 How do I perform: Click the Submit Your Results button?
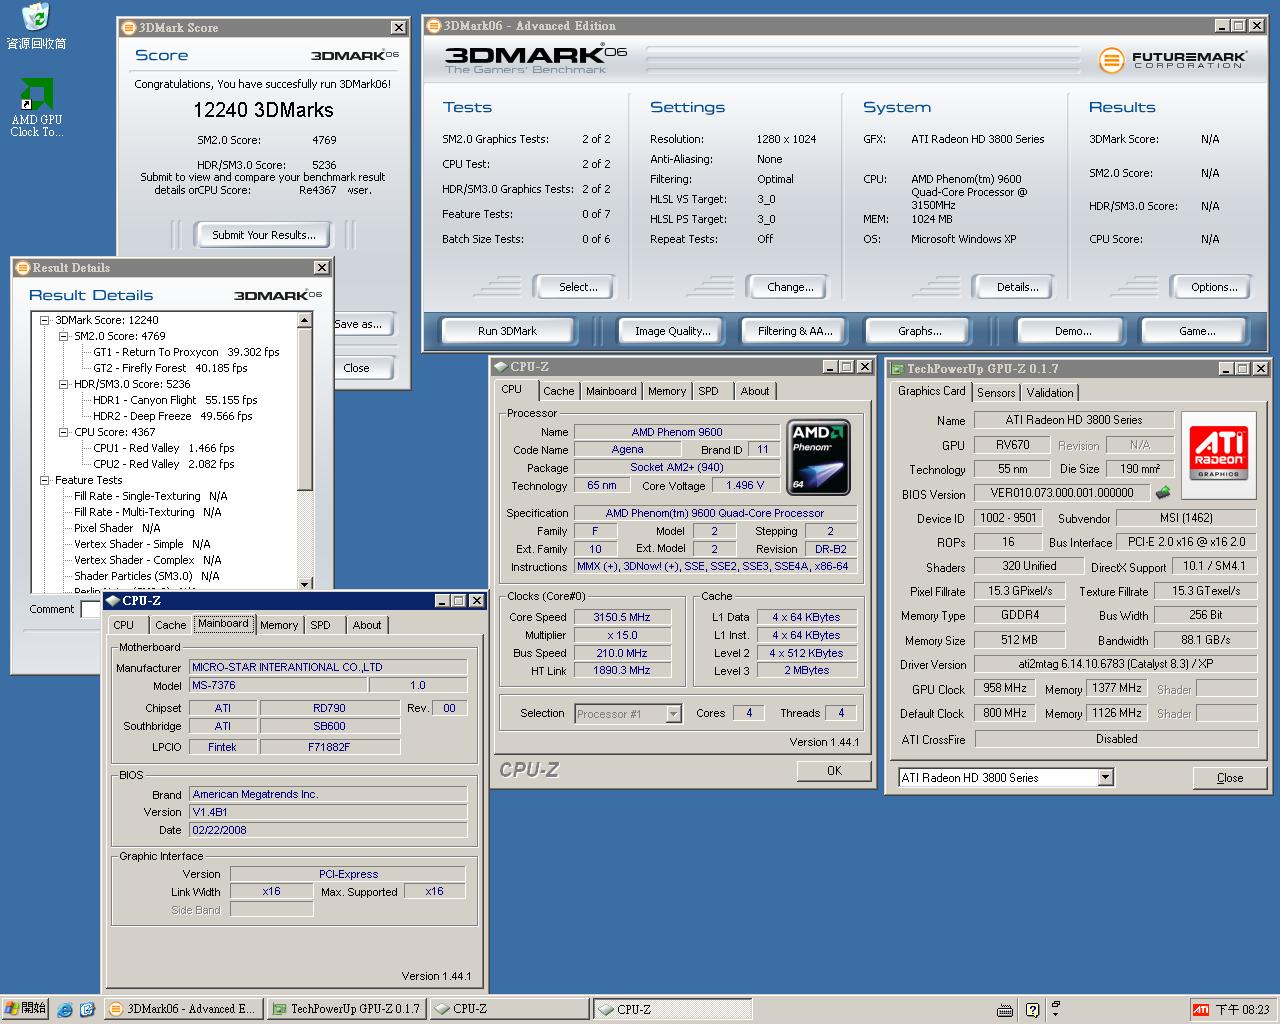coord(263,235)
